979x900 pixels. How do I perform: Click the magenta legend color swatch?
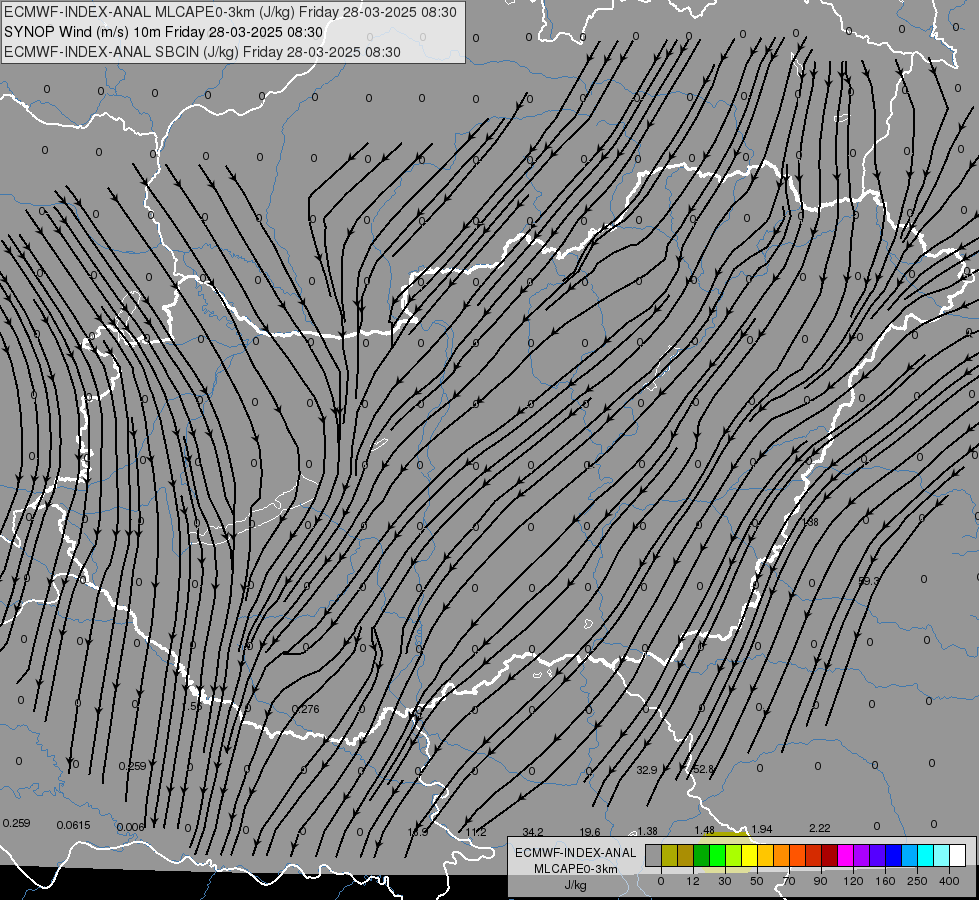[x=845, y=855]
